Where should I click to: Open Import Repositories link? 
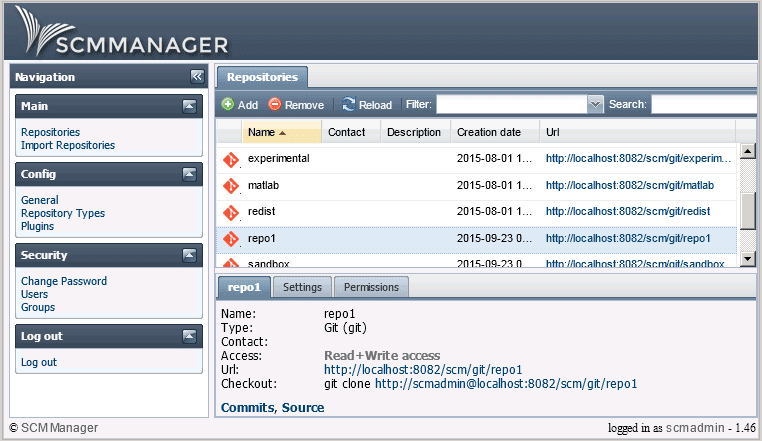[x=68, y=145]
